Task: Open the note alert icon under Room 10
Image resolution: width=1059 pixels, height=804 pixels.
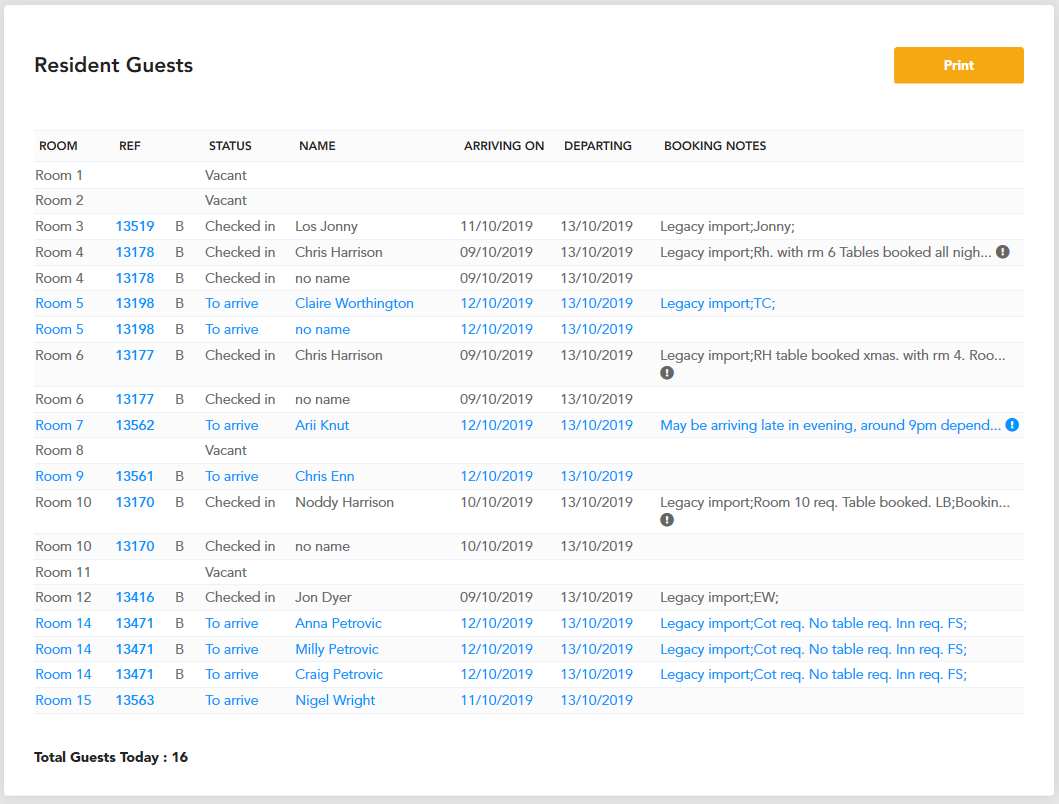Action: click(x=667, y=520)
